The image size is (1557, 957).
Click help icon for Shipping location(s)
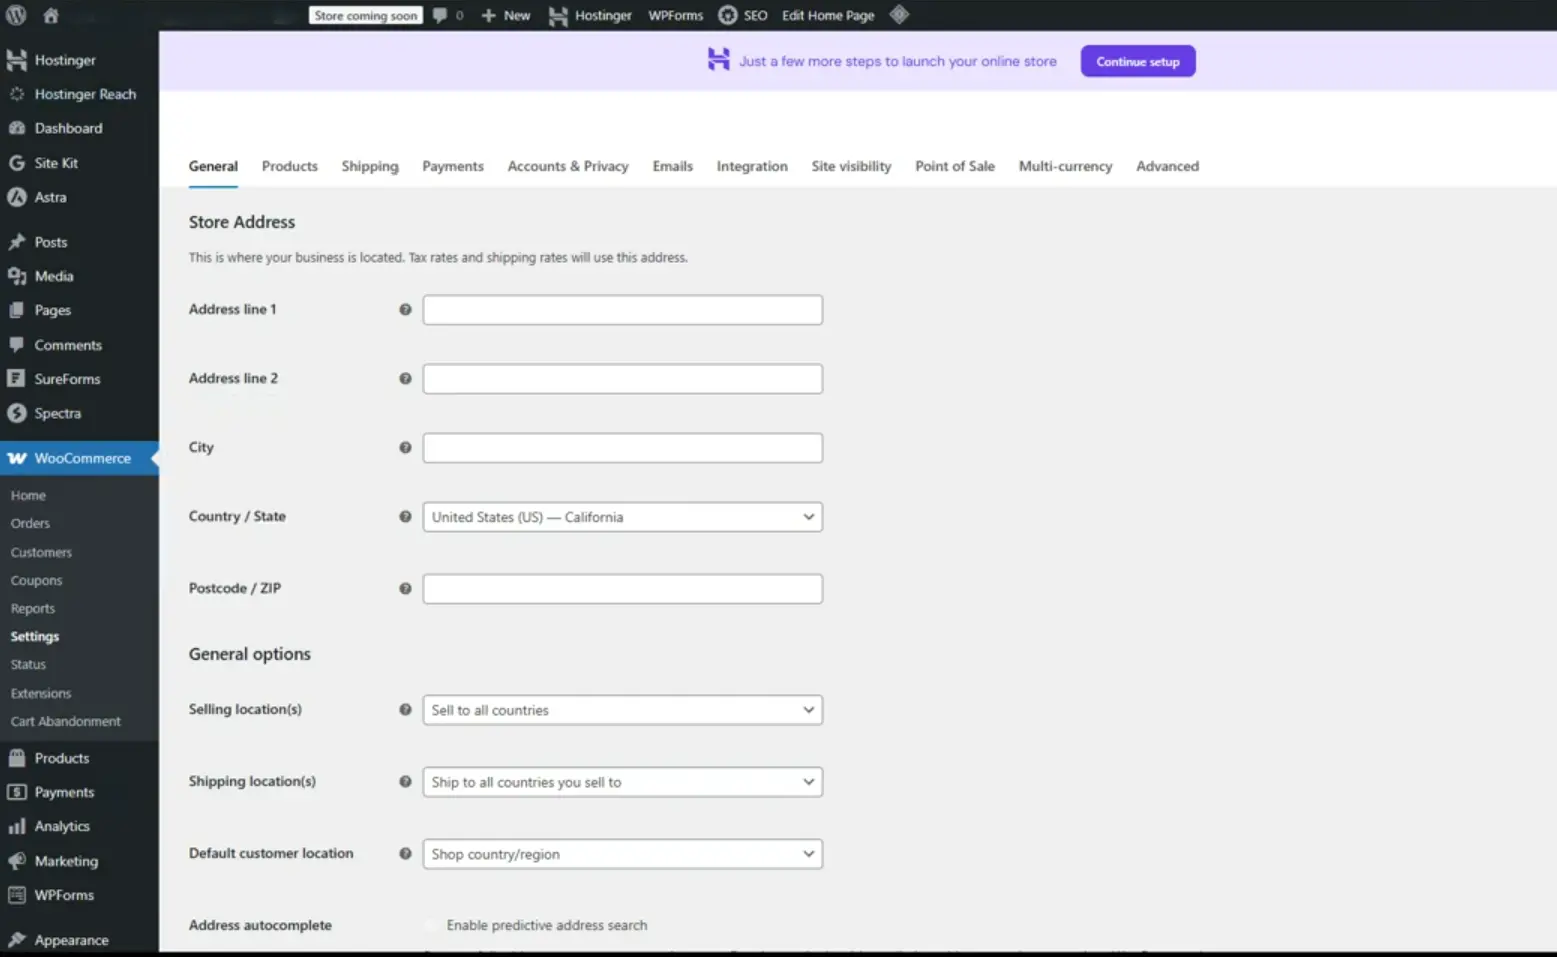pyautogui.click(x=405, y=782)
